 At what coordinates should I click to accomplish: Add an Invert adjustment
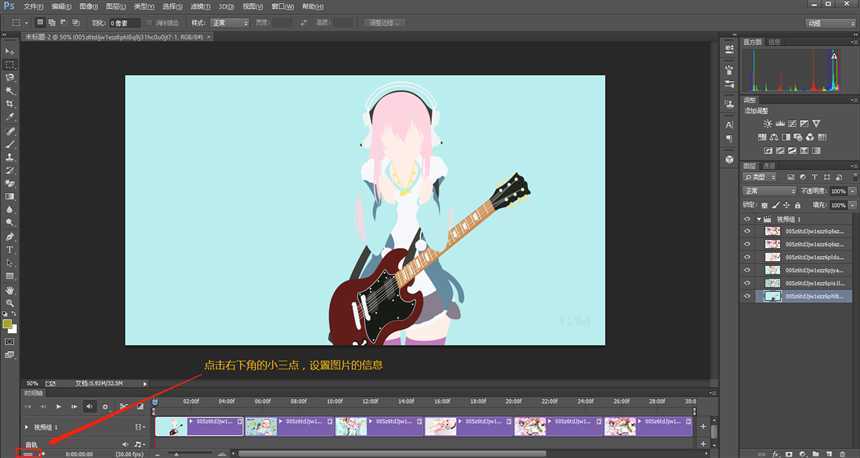[x=768, y=150]
